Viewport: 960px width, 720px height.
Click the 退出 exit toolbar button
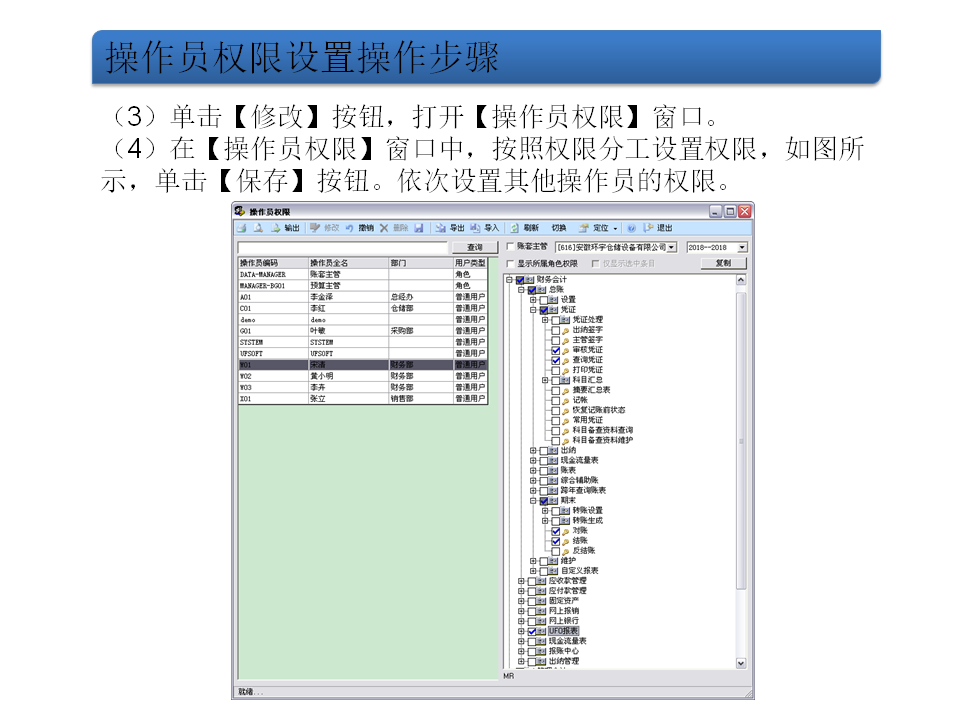[658, 228]
